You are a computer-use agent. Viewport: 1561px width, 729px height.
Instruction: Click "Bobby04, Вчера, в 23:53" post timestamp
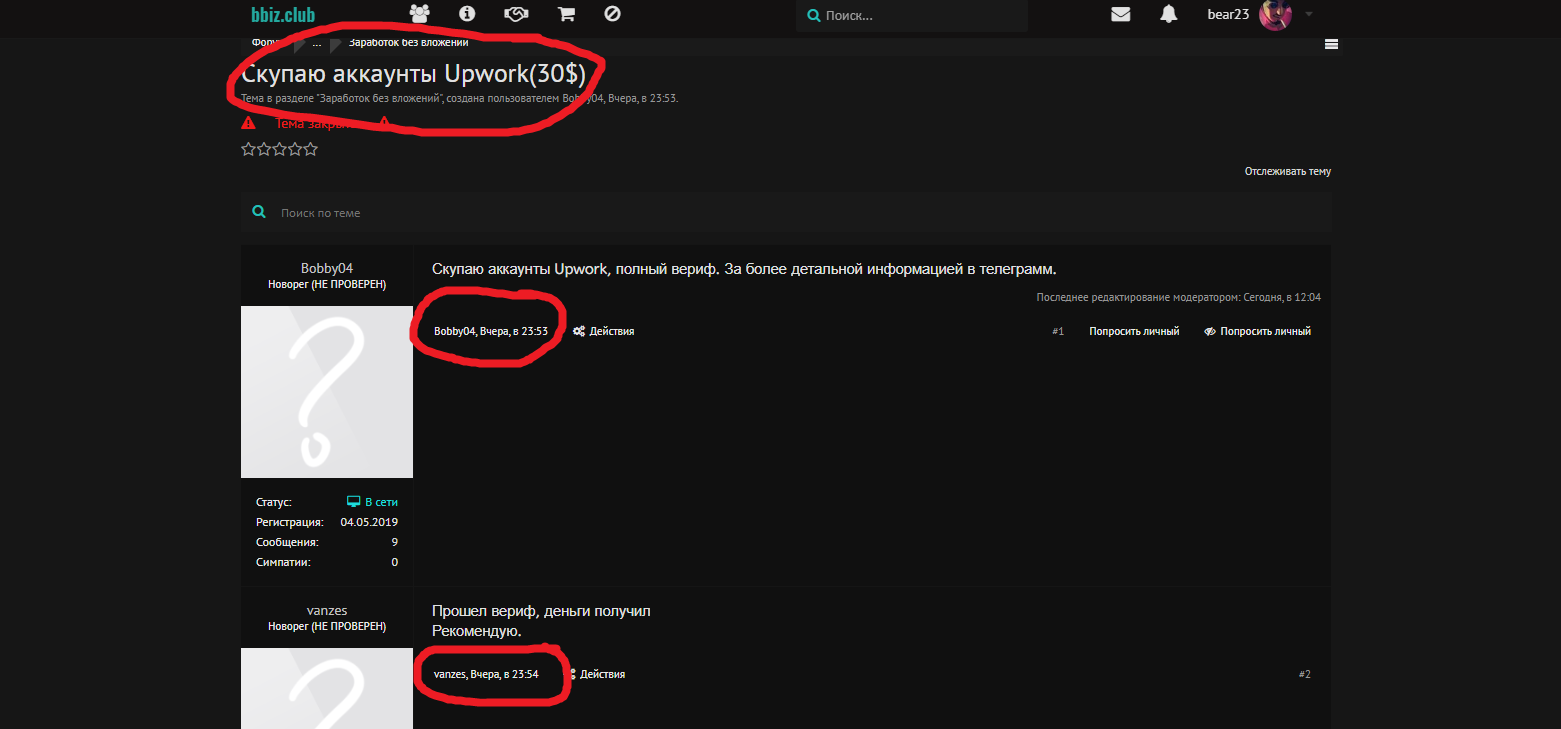[x=491, y=331]
